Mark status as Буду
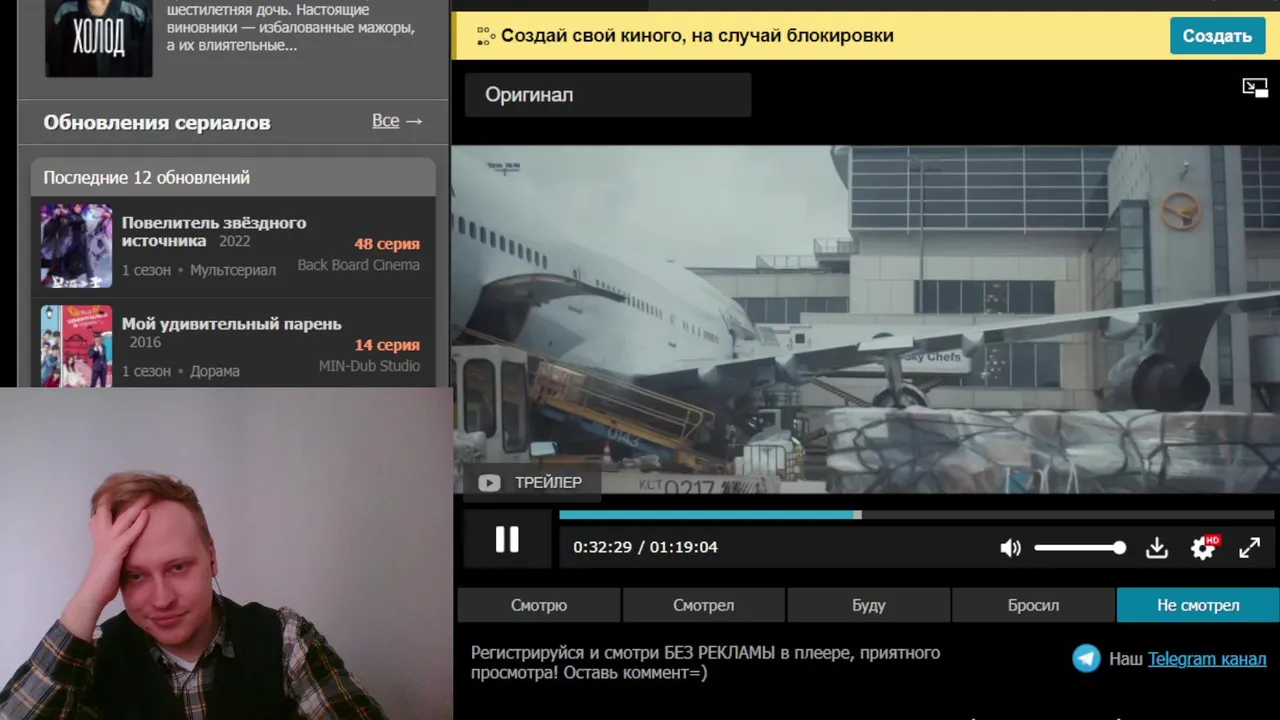Image resolution: width=1280 pixels, height=720 pixels. [x=868, y=605]
